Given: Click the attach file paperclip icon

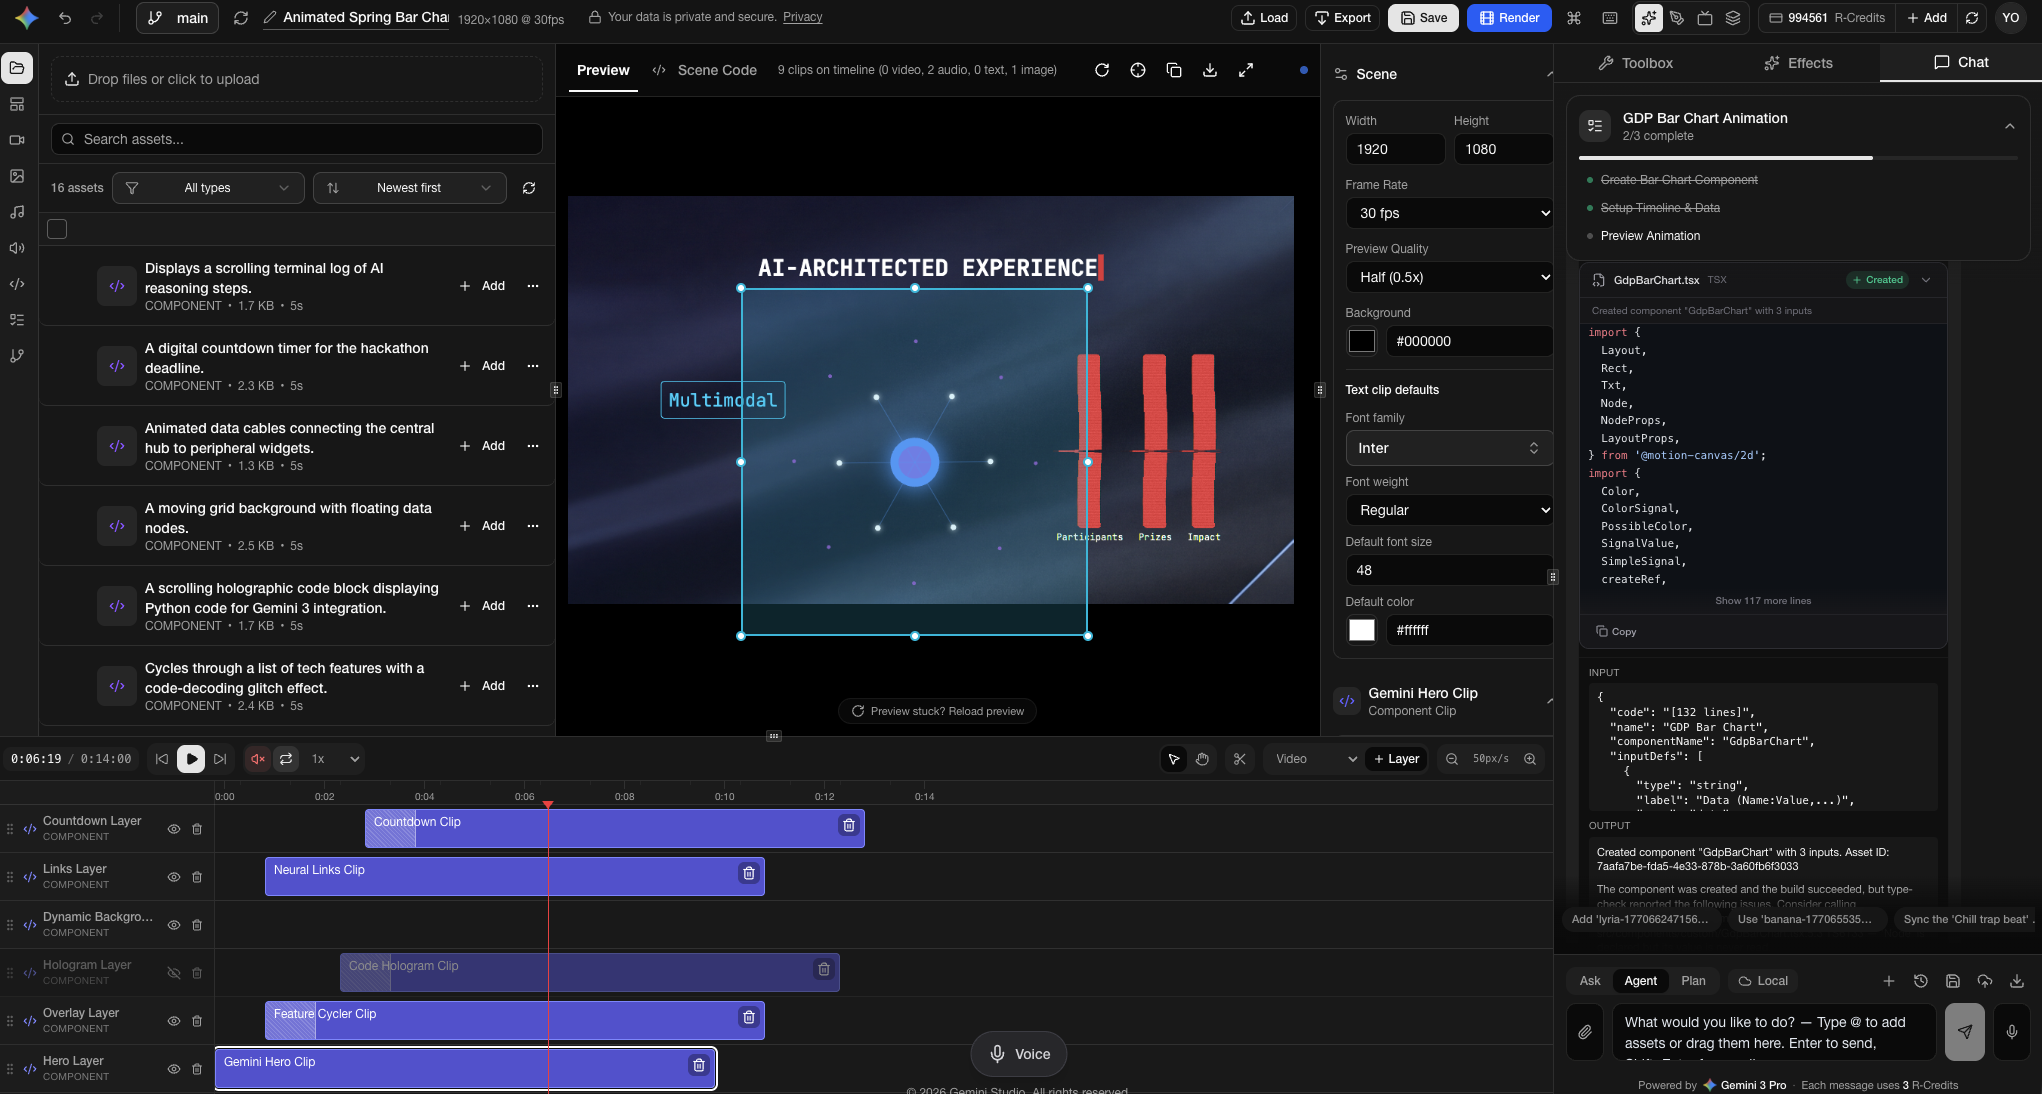Looking at the screenshot, I should (1585, 1032).
